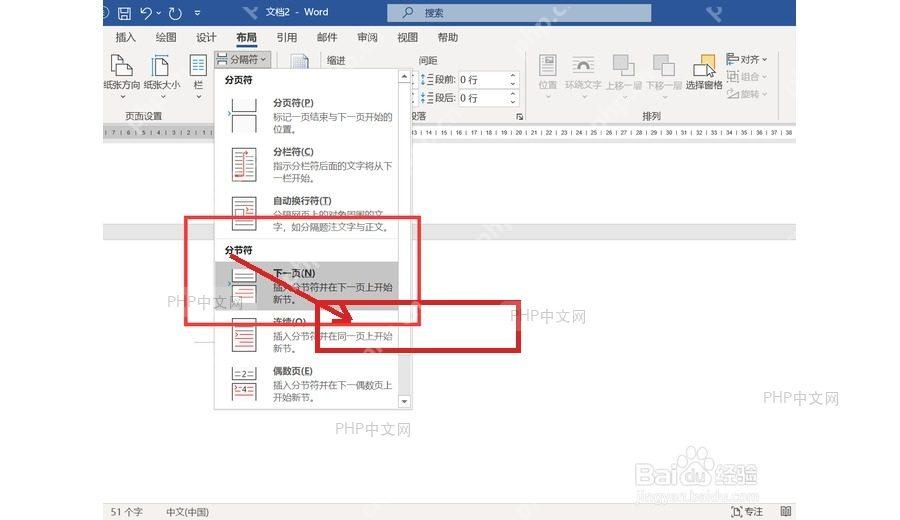The width and height of the screenshot is (900, 520).
Task: Switch to the 引用 tab
Action: (x=286, y=37)
